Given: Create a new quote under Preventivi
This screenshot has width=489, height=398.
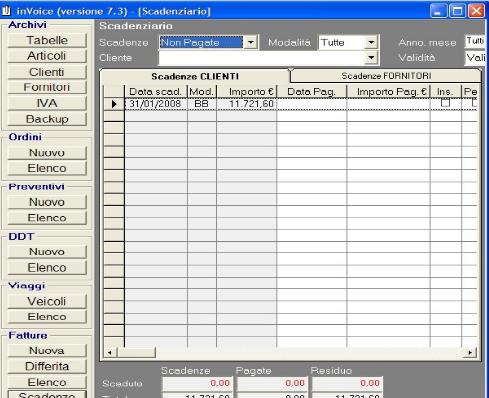Looking at the screenshot, I should click(47, 202).
